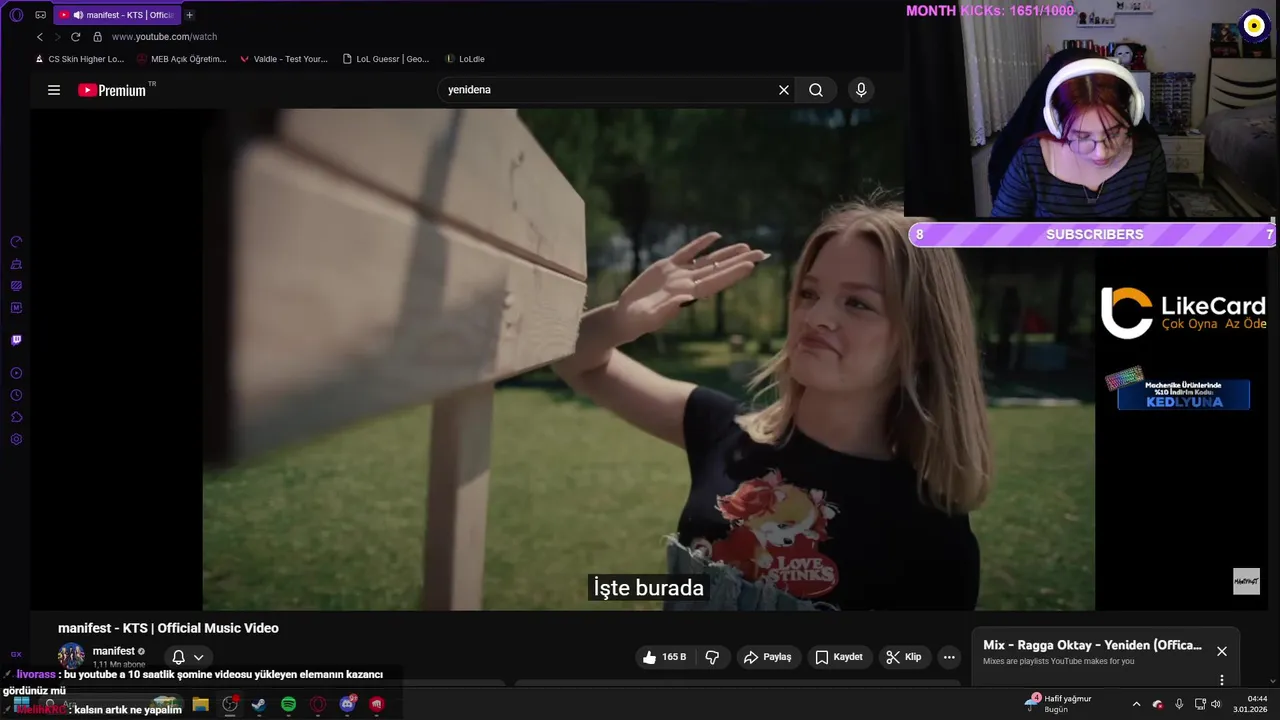Save video with Kaydet button
The image size is (1280, 720).
(838, 657)
